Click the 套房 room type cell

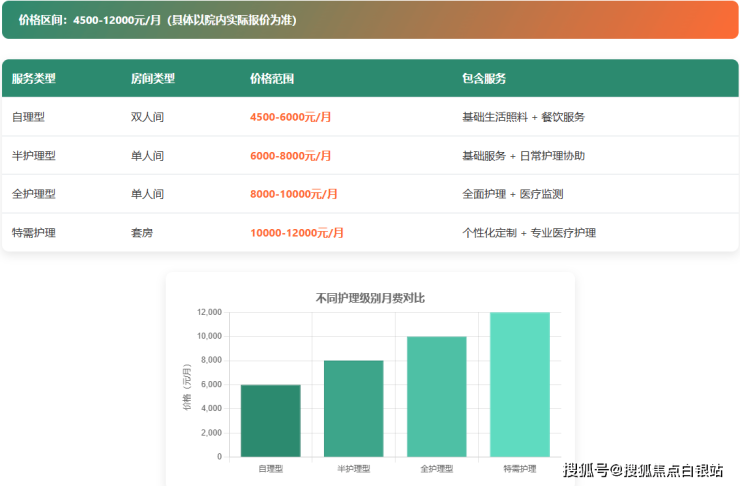coord(142,233)
